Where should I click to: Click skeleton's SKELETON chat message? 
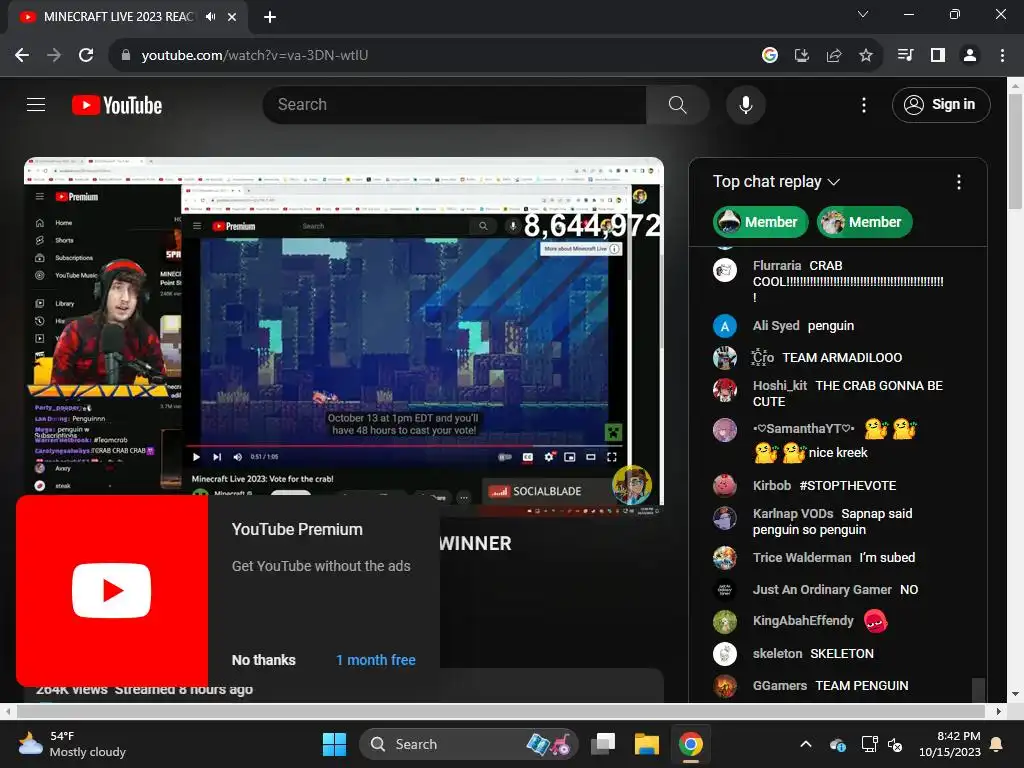[x=841, y=653]
